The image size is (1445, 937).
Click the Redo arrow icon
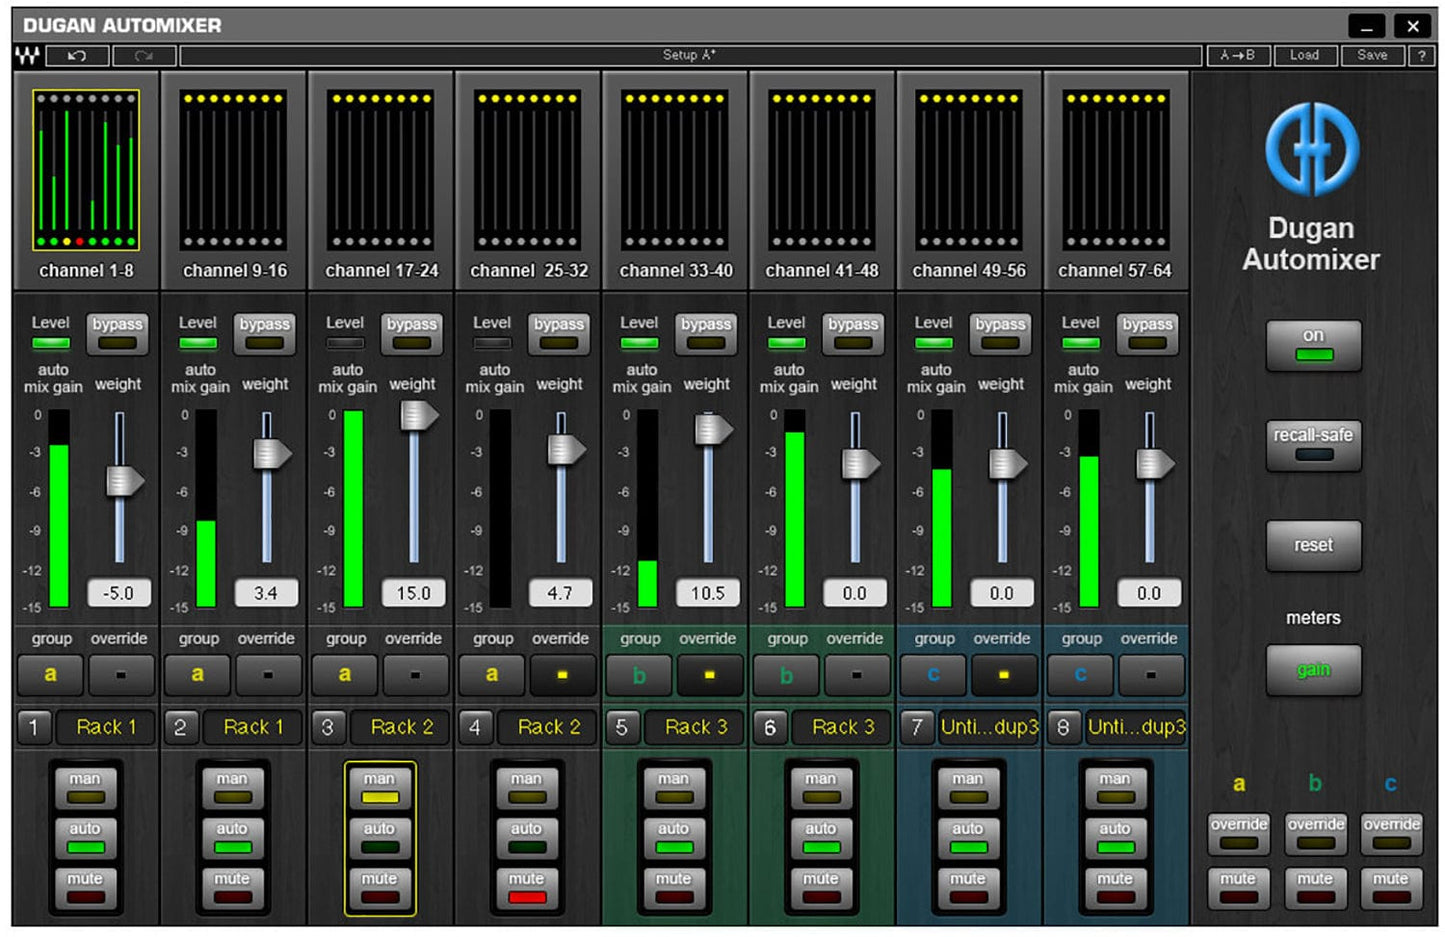pyautogui.click(x=146, y=55)
